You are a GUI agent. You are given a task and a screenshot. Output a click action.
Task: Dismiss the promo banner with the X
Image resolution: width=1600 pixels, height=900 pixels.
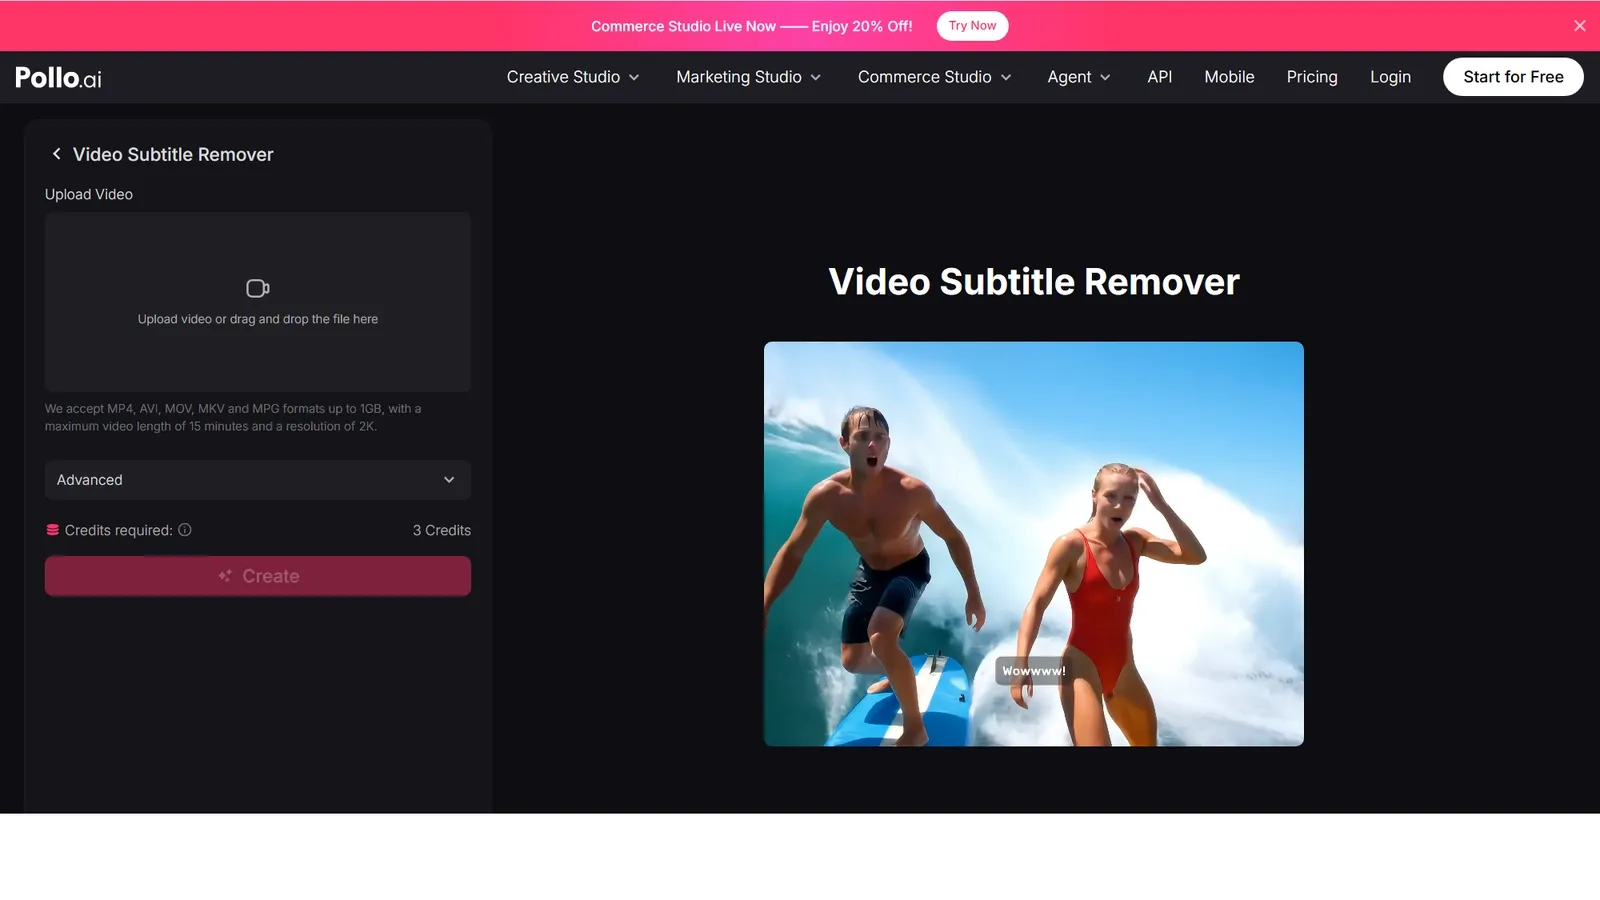1580,26
